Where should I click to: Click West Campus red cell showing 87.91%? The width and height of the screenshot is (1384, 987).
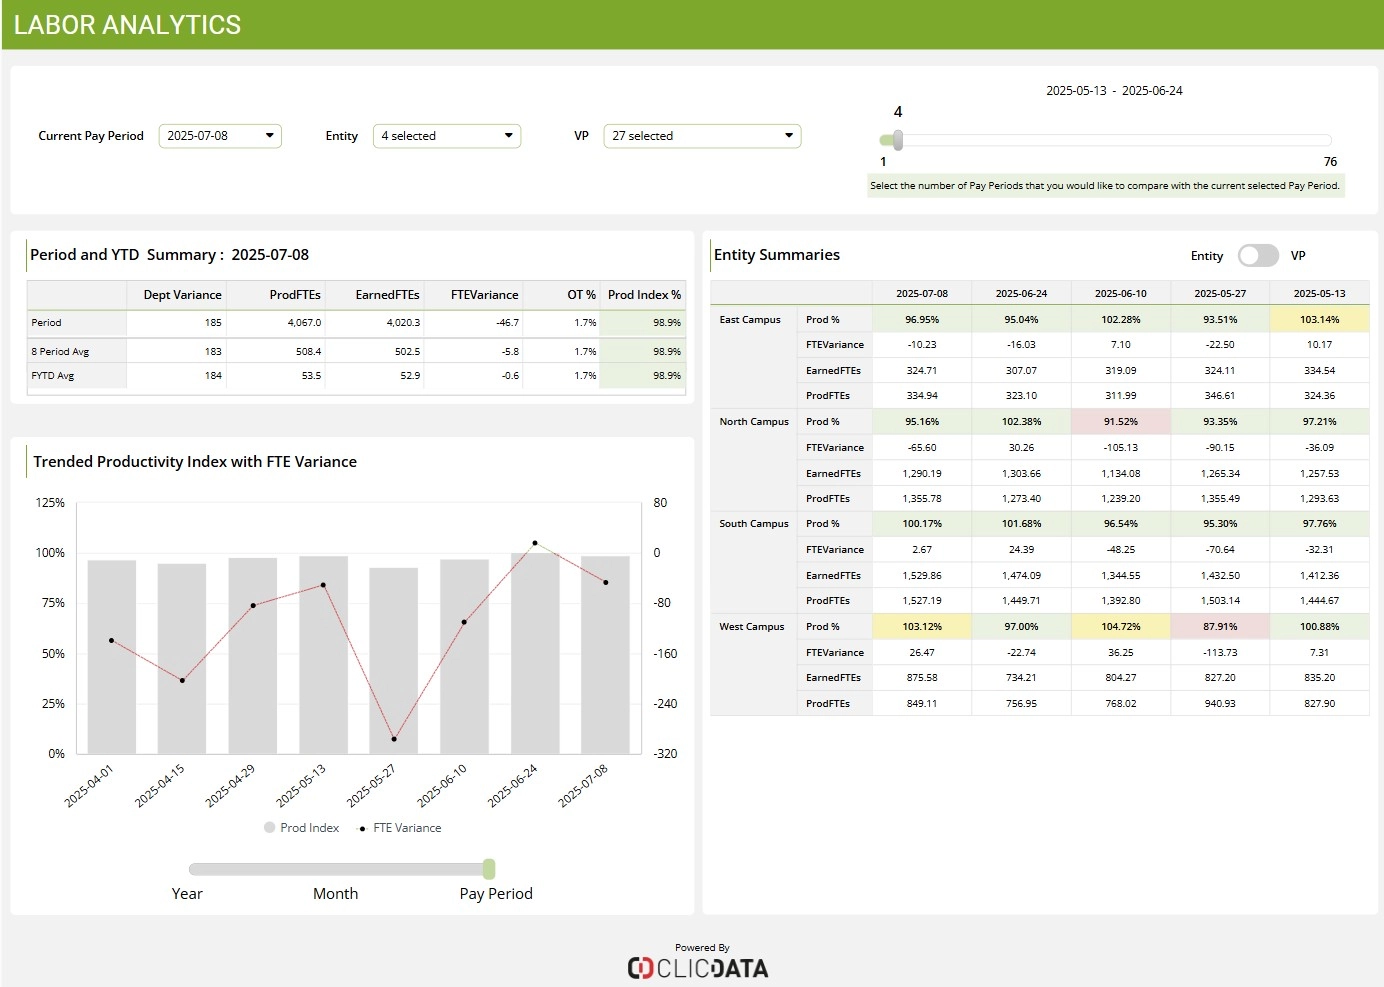[1220, 626]
